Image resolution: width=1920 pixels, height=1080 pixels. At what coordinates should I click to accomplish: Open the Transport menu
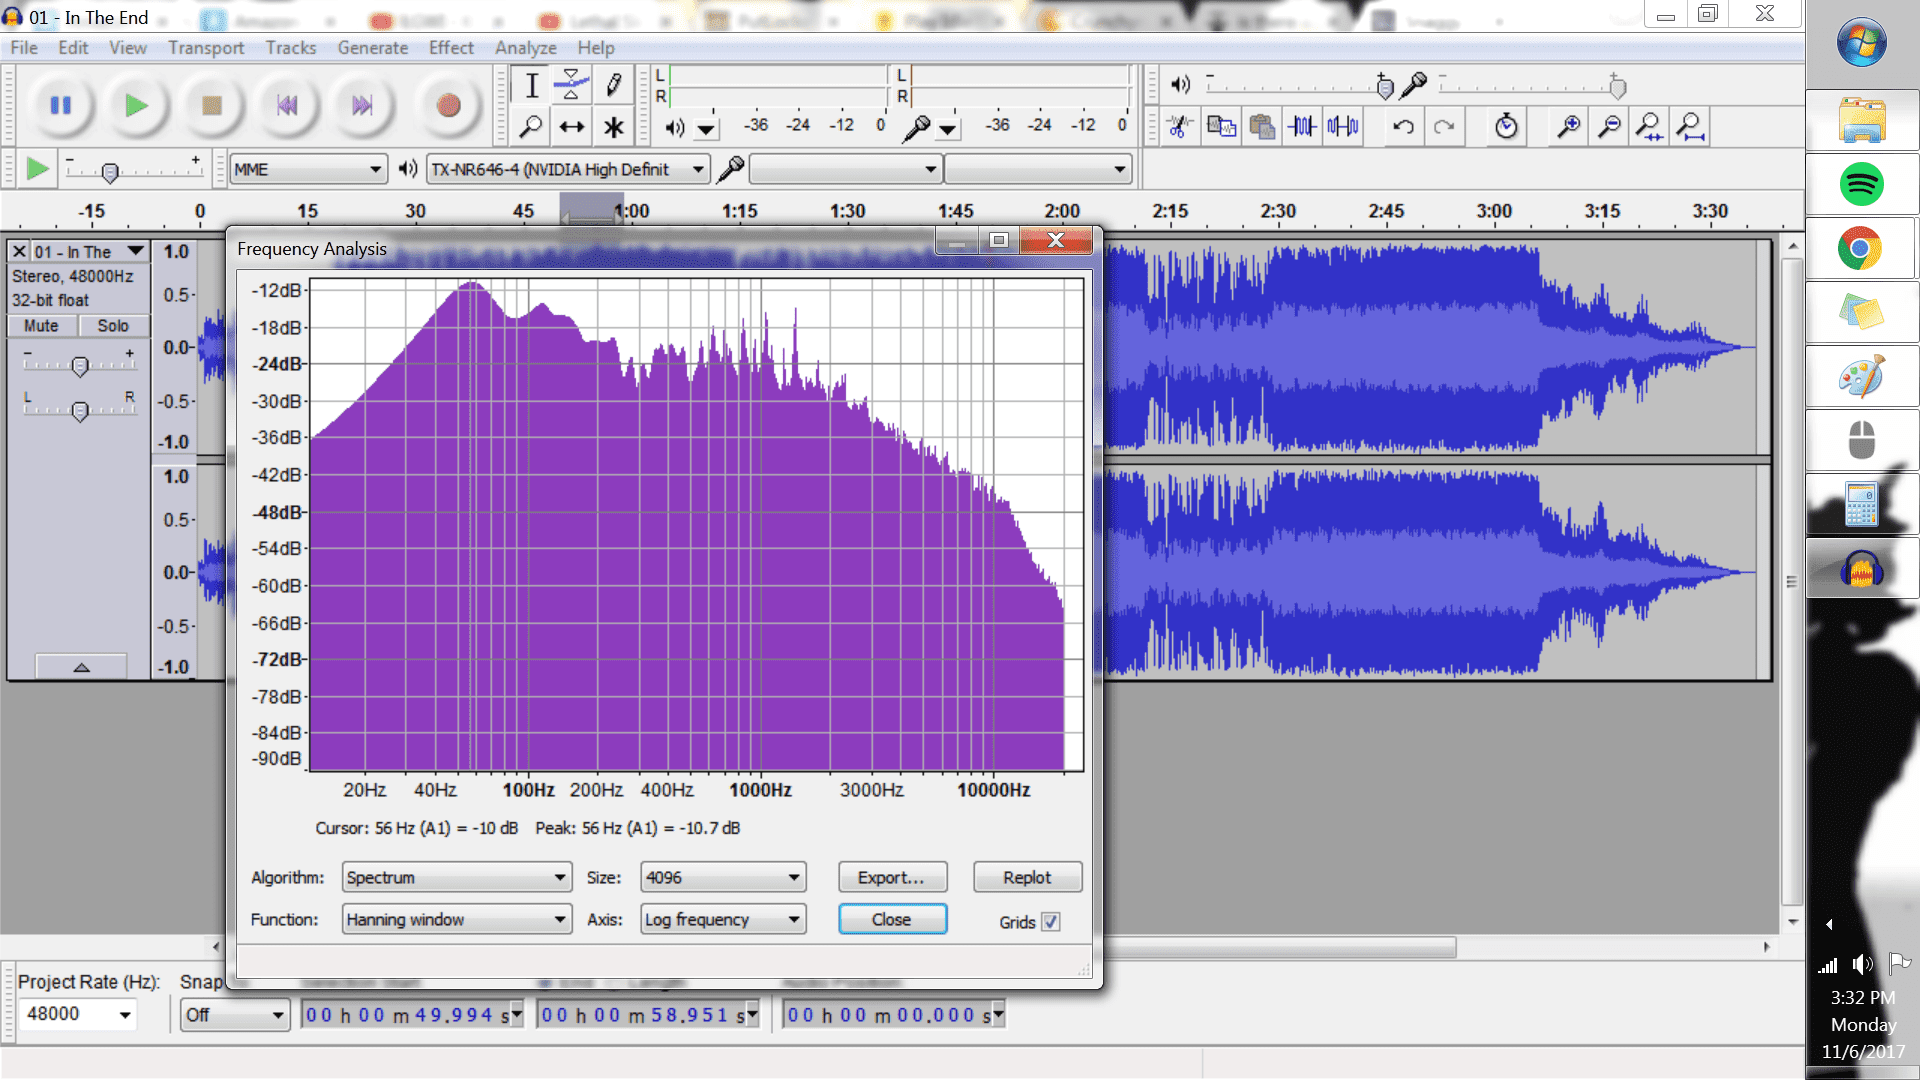click(206, 48)
